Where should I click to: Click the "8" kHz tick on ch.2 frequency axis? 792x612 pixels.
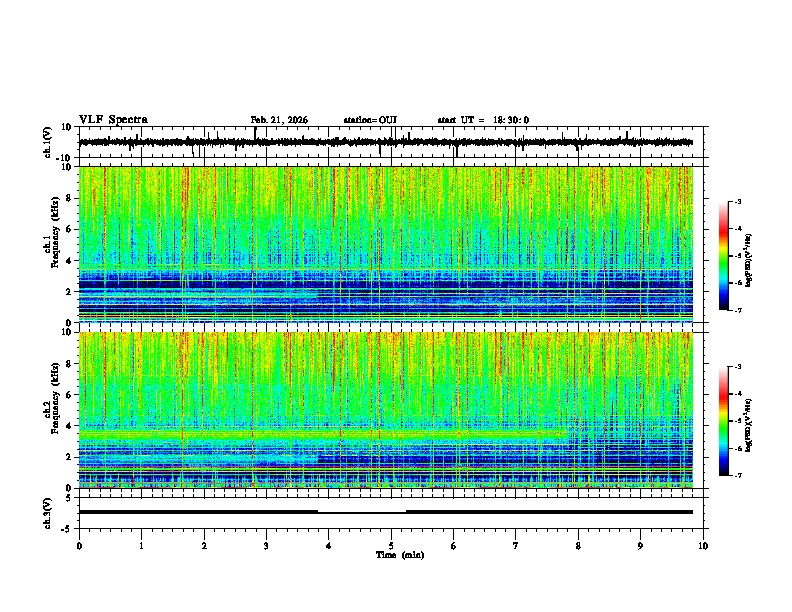click(69, 364)
